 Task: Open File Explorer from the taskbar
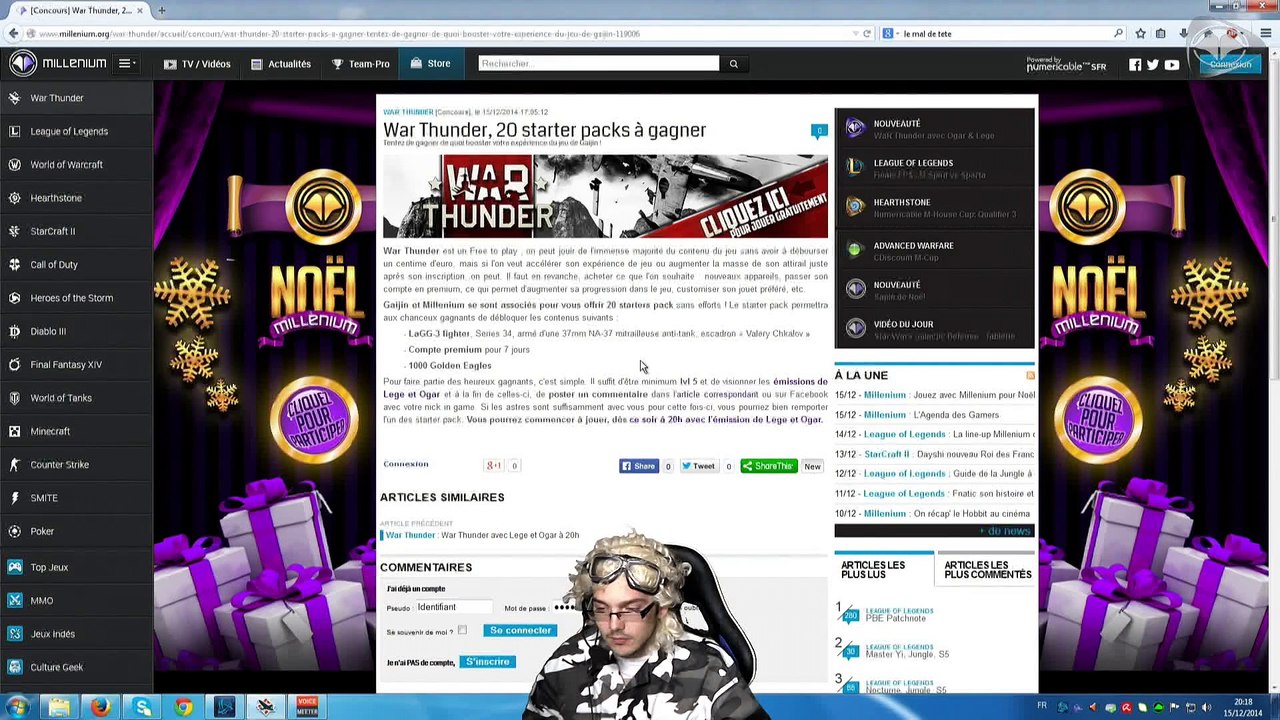coord(59,707)
